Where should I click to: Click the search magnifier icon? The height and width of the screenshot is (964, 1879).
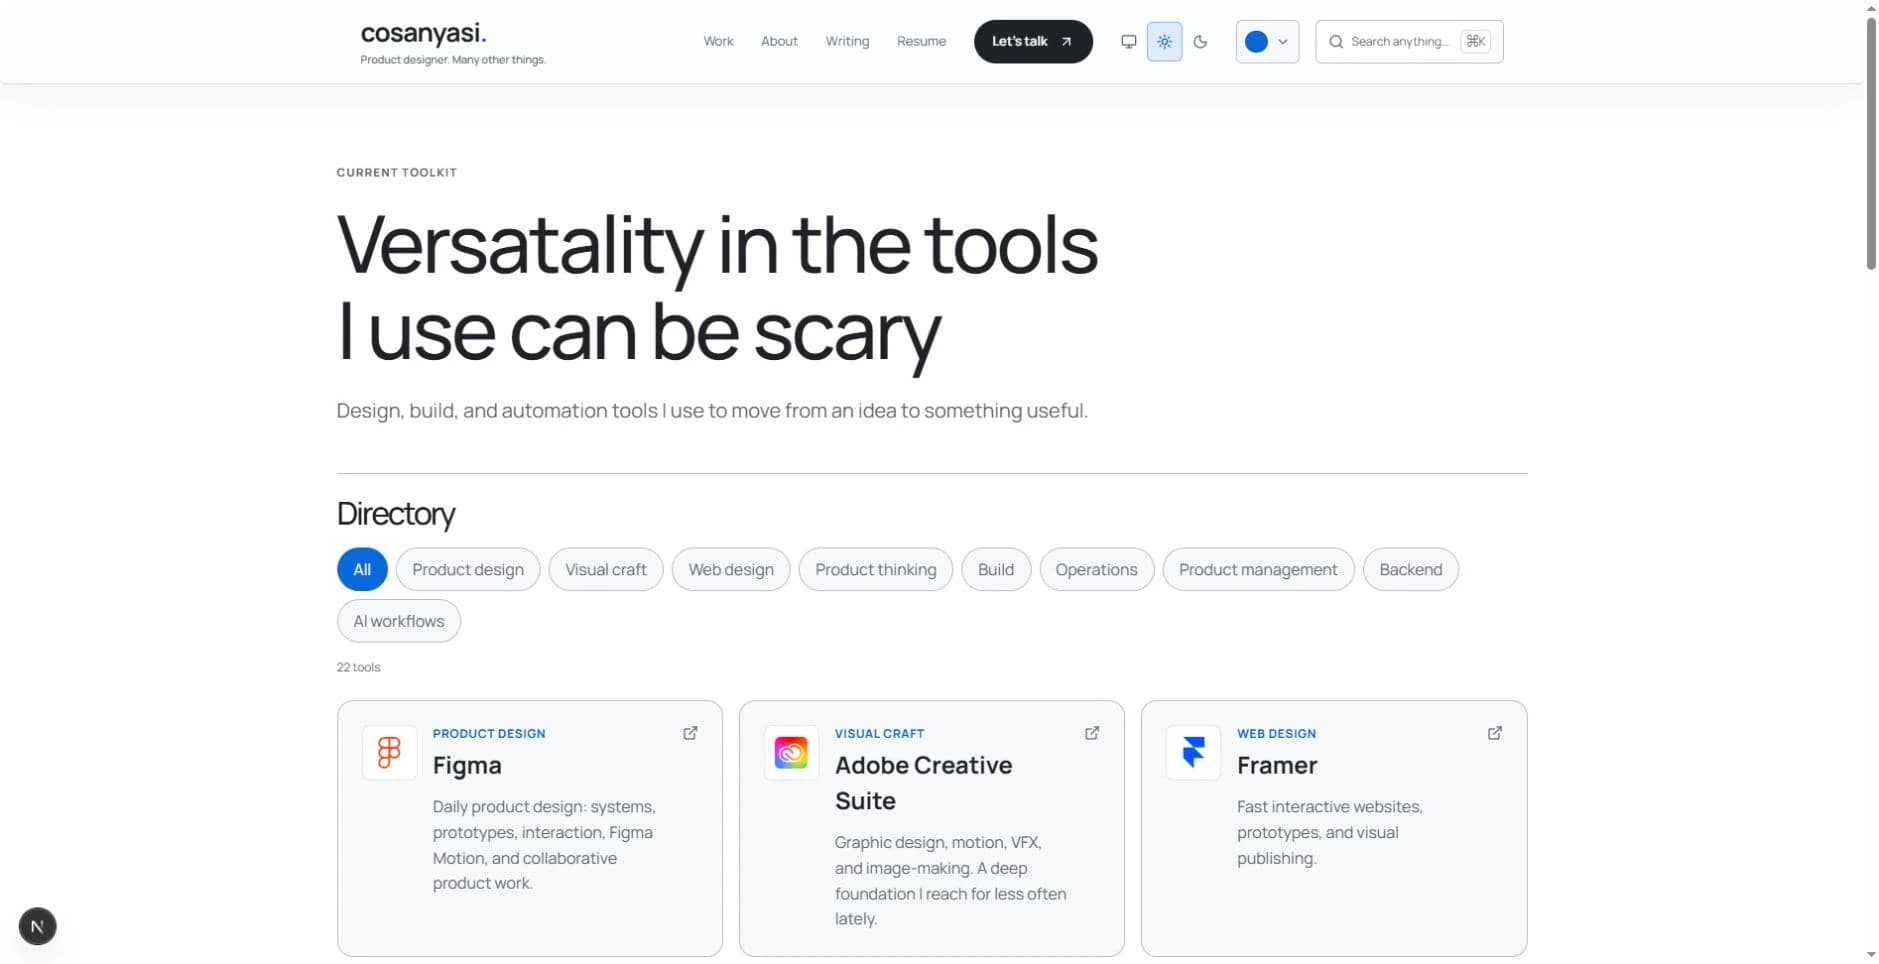[x=1335, y=42]
